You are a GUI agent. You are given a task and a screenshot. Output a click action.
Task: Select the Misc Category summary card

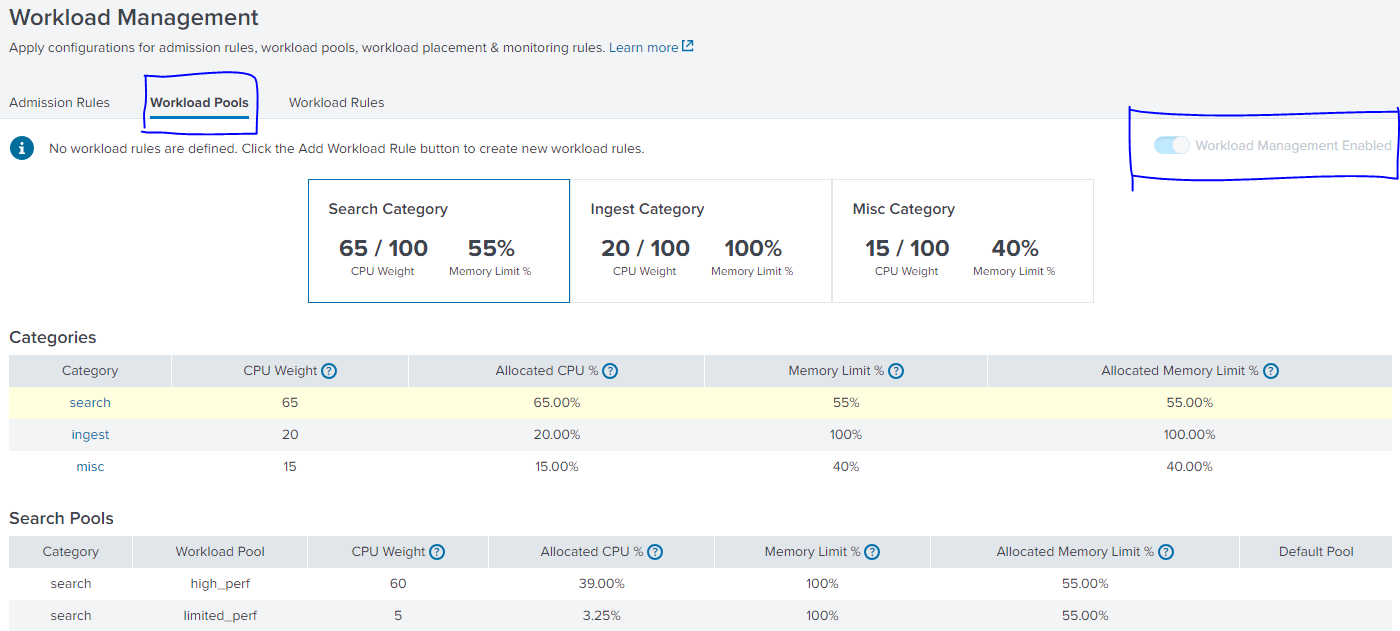tap(962, 241)
